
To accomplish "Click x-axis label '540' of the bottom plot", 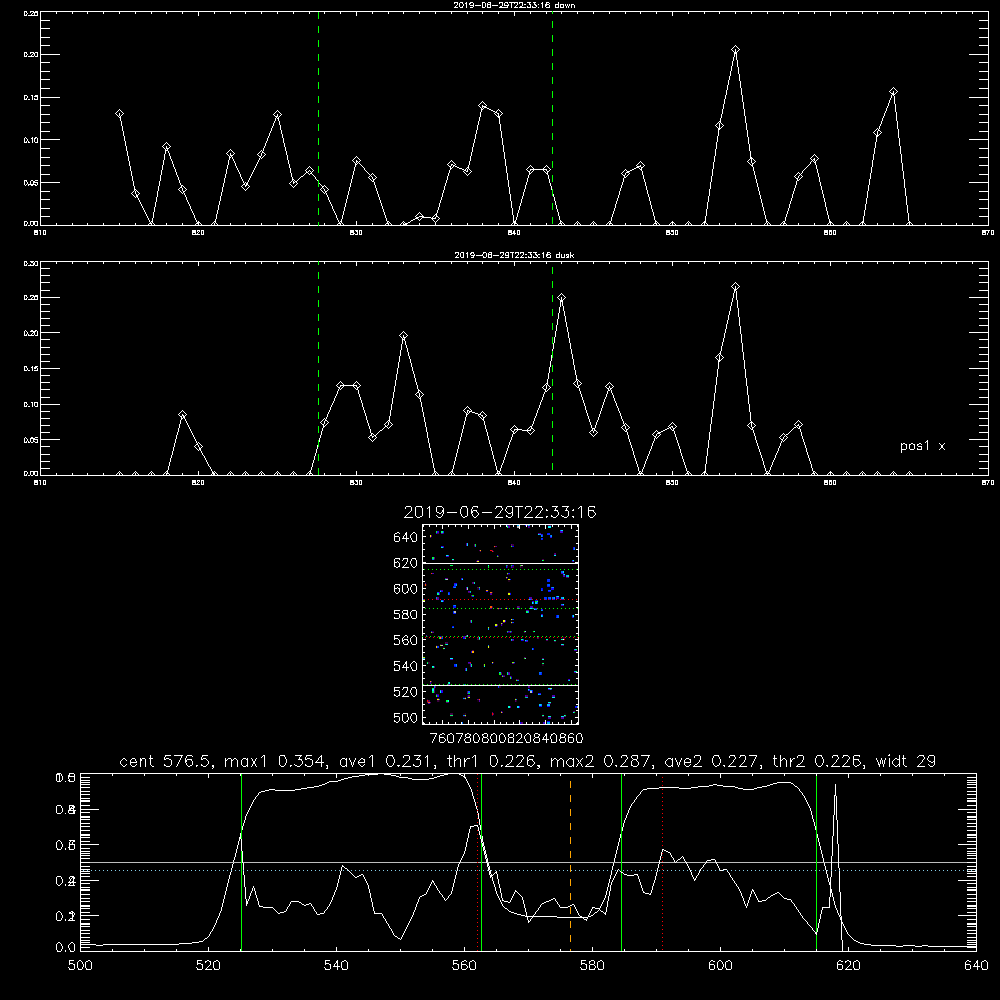I will tap(336, 966).
